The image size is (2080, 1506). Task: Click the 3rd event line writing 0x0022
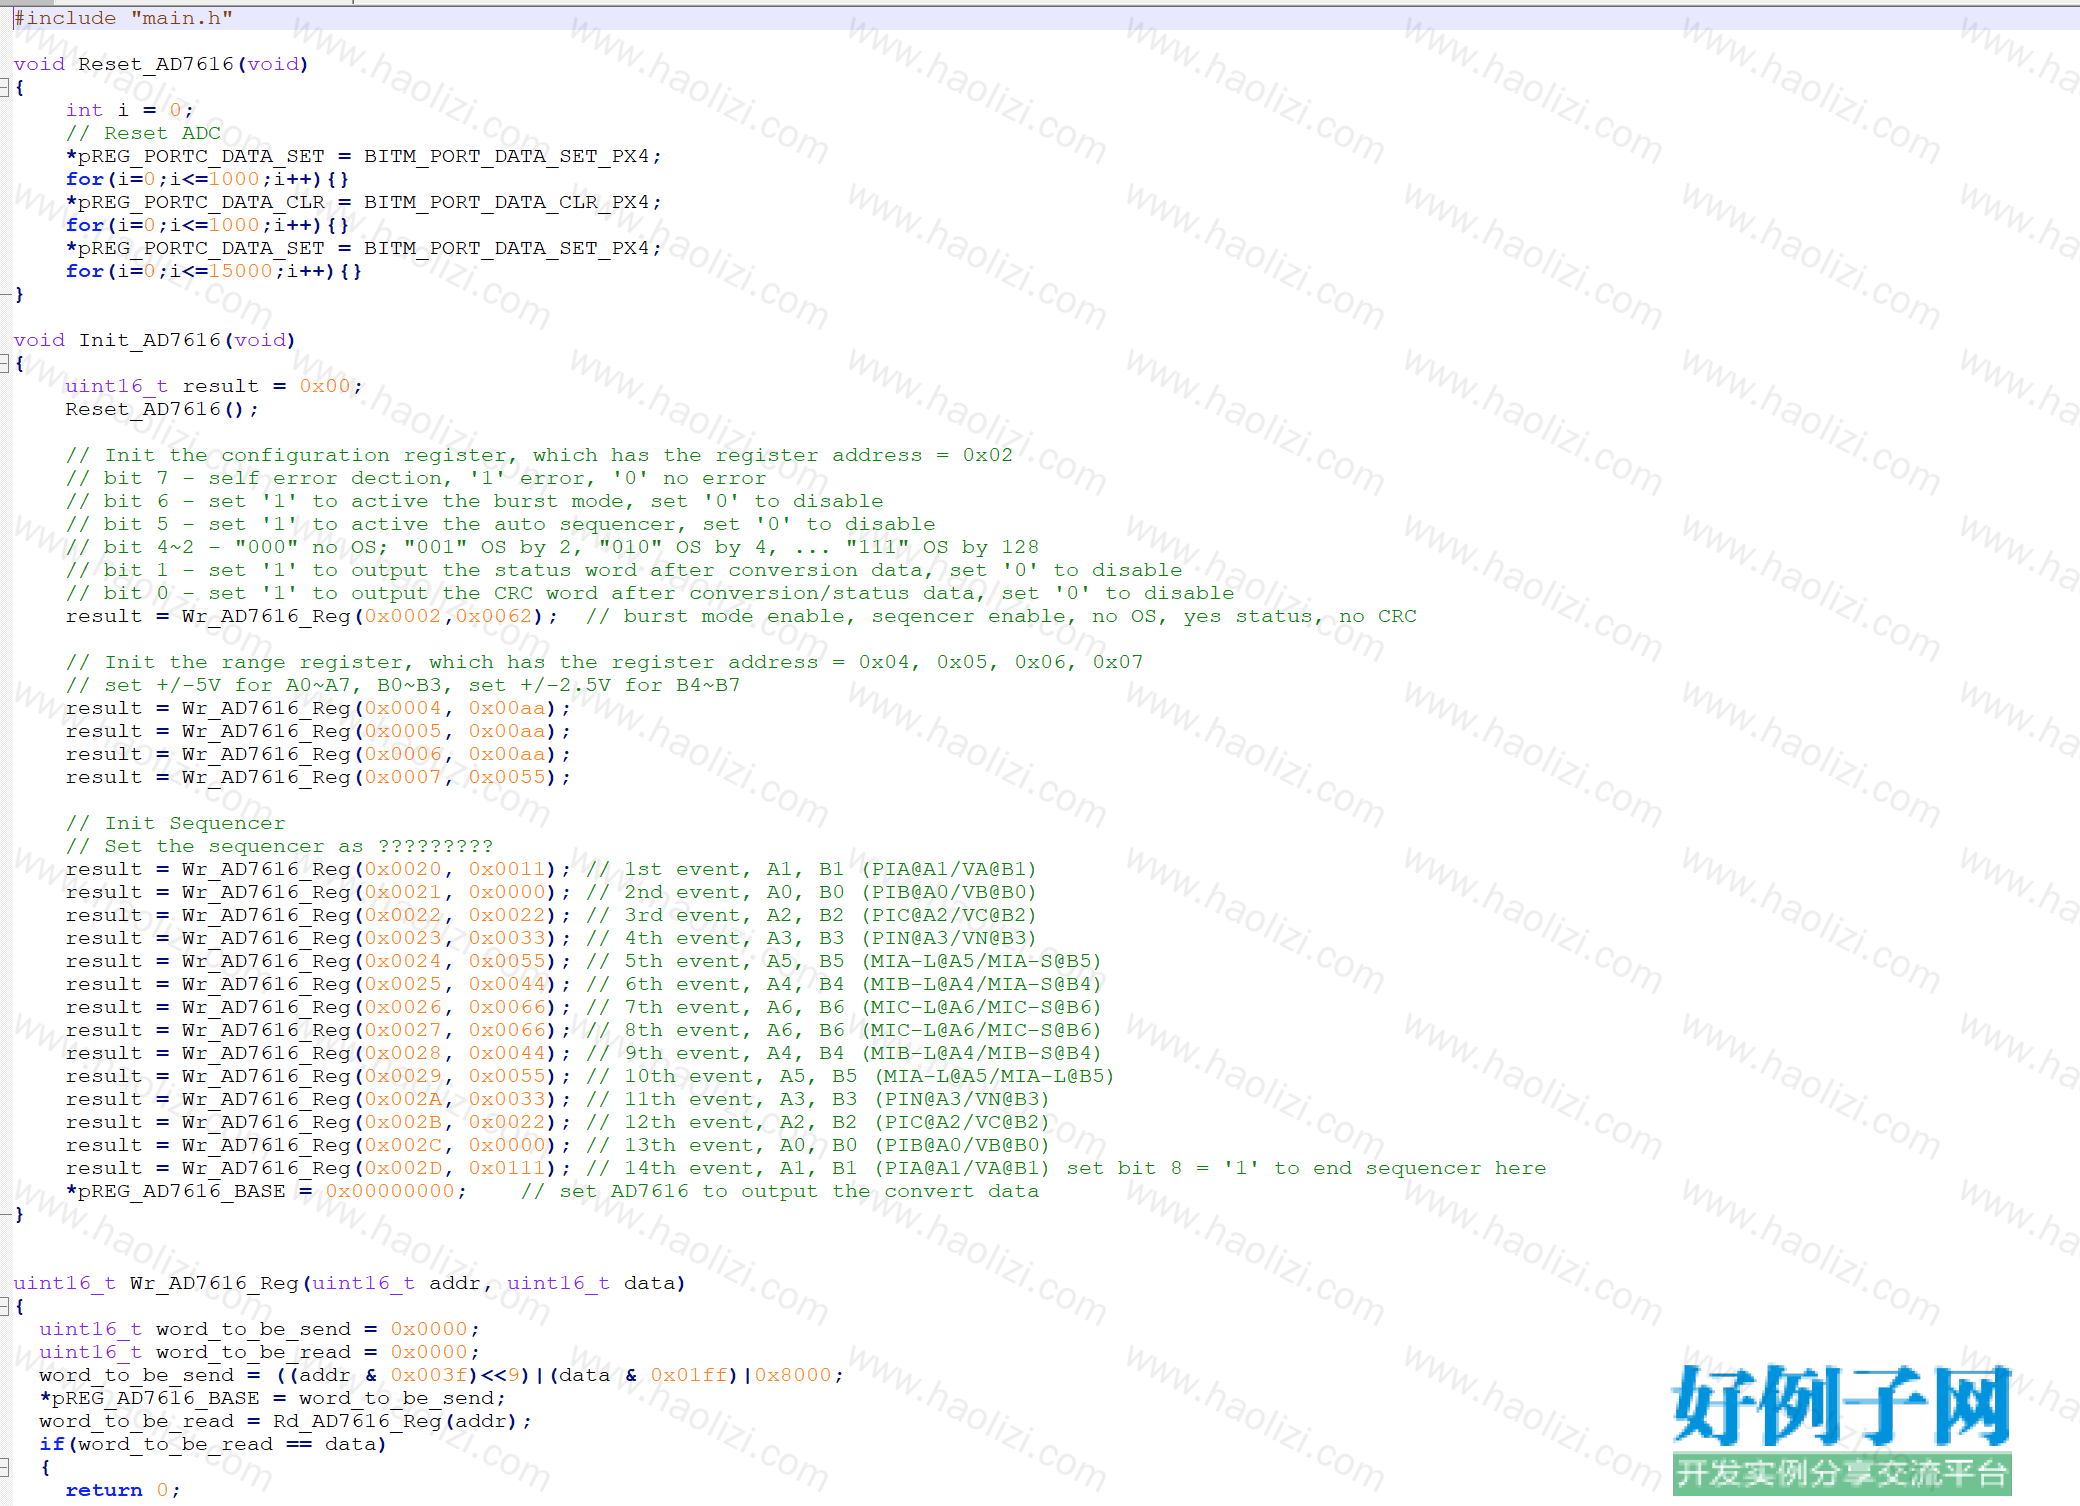tap(551, 915)
